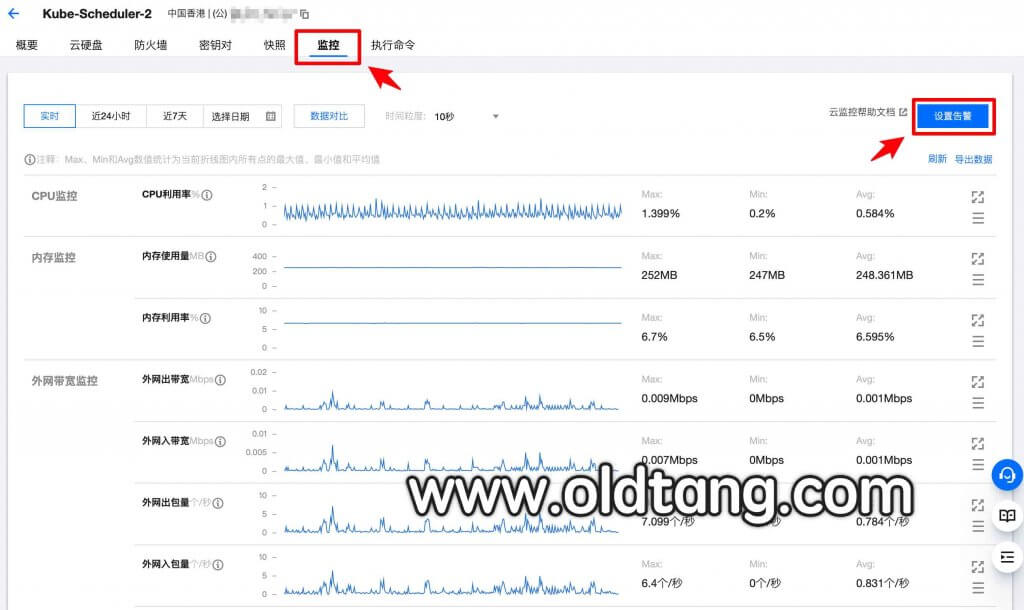
Task: Click the 设置告警 button
Action: click(x=953, y=116)
